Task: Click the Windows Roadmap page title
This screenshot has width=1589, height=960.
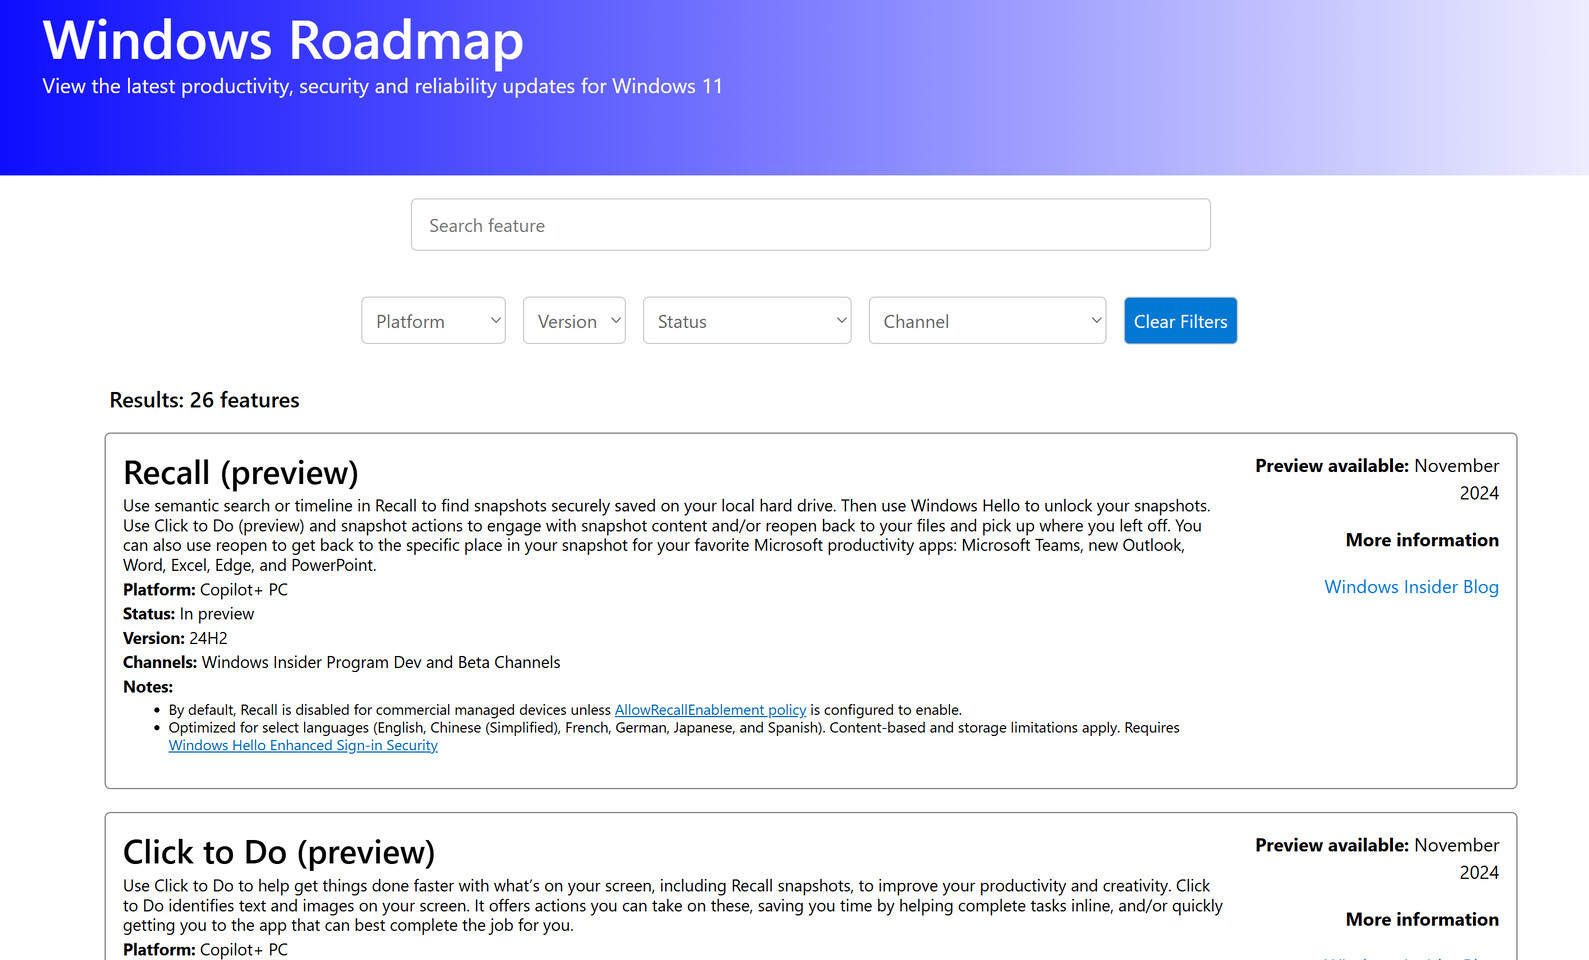Action: [283, 40]
